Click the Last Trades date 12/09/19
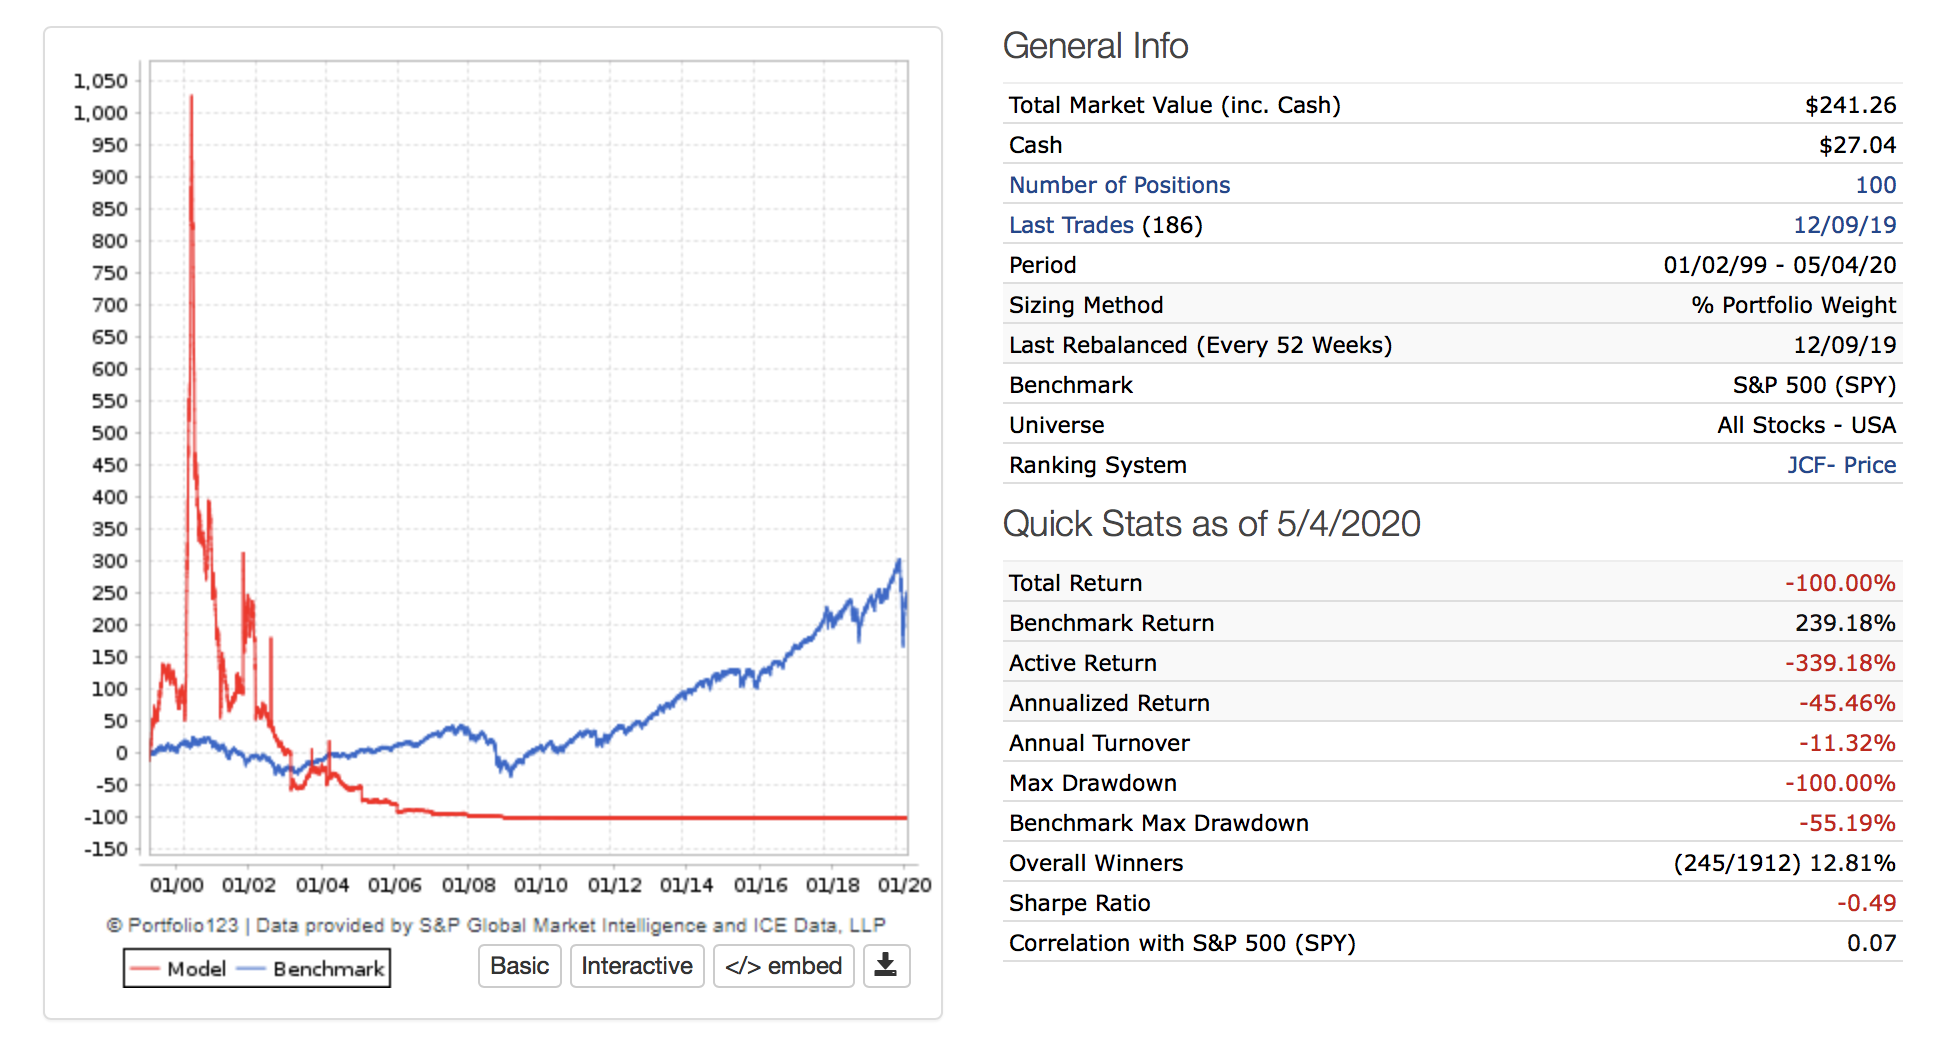The height and width of the screenshot is (1046, 1938). 1844,225
